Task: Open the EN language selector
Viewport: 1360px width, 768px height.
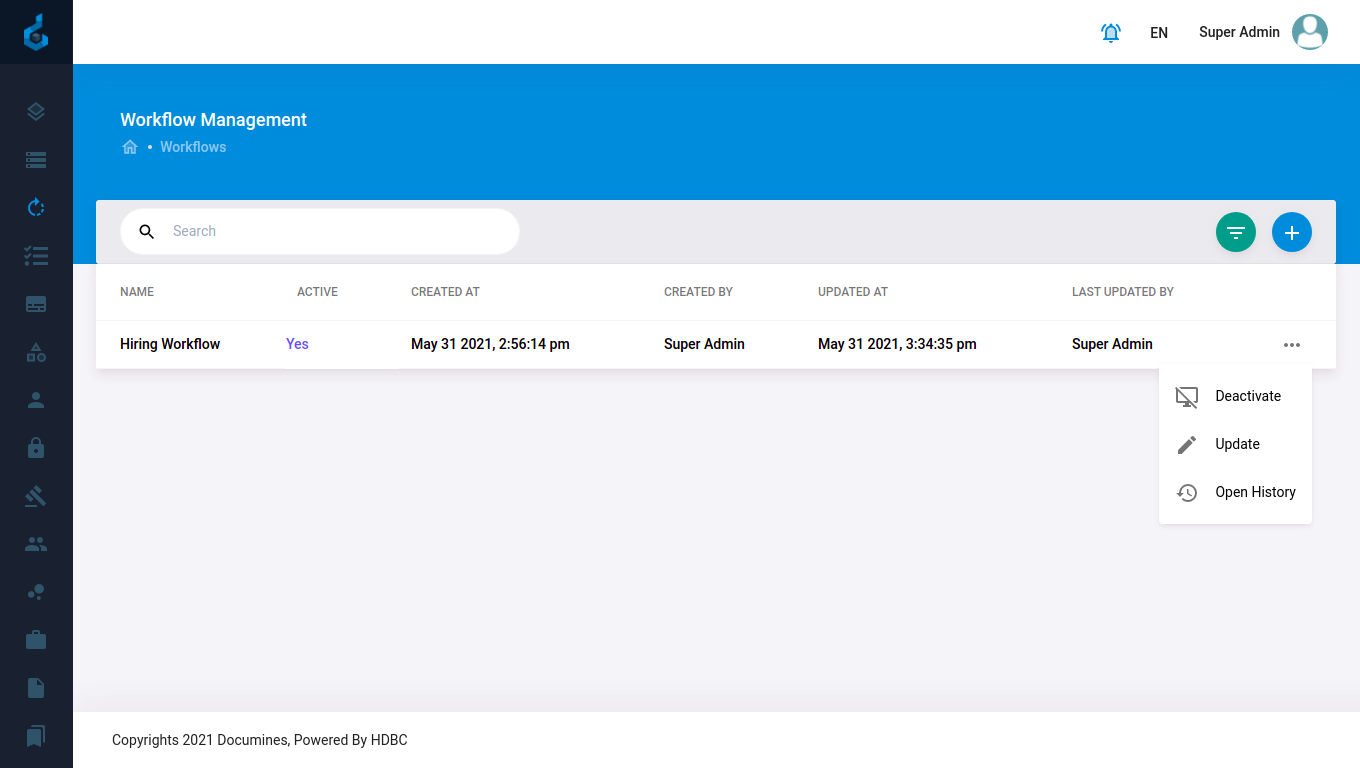Action: point(1159,33)
